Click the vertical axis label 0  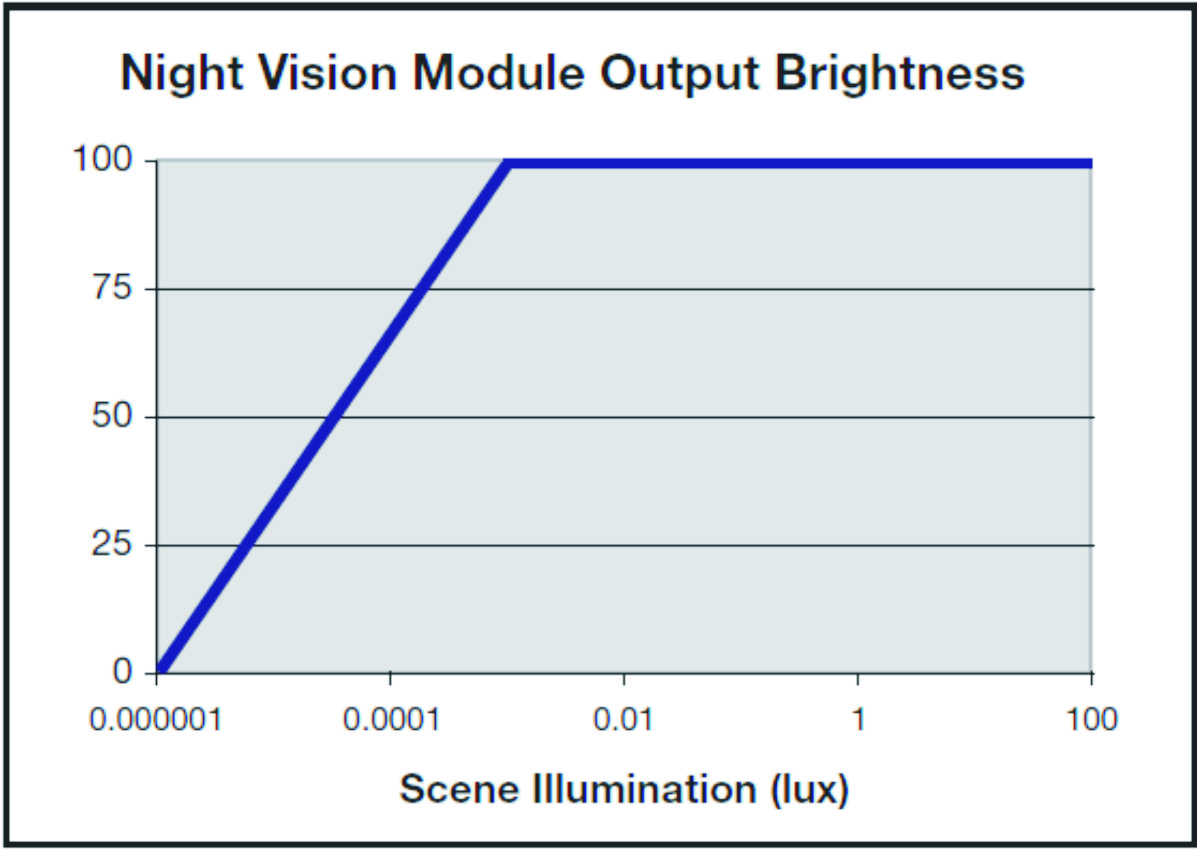pyautogui.click(x=123, y=672)
